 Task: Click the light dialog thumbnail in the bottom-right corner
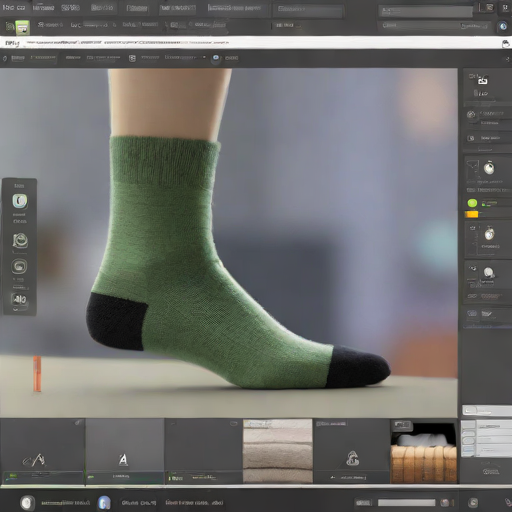(x=486, y=439)
